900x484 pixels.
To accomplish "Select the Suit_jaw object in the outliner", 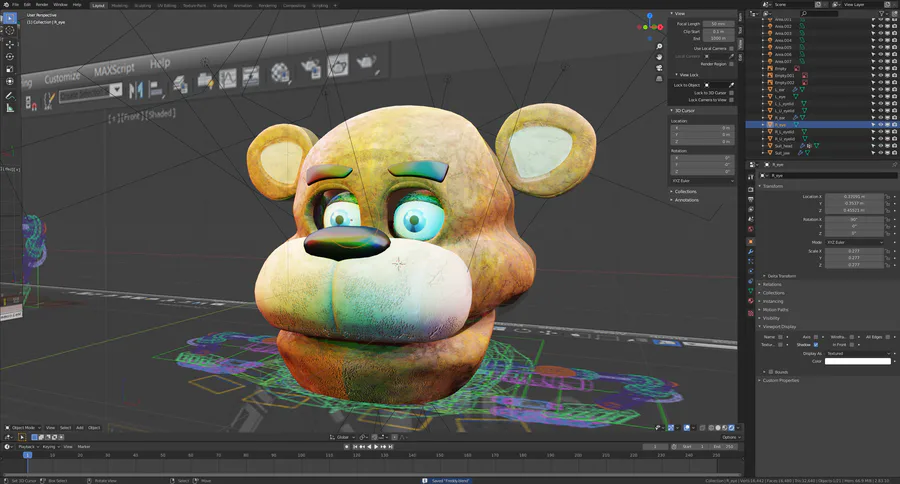I will 783,153.
